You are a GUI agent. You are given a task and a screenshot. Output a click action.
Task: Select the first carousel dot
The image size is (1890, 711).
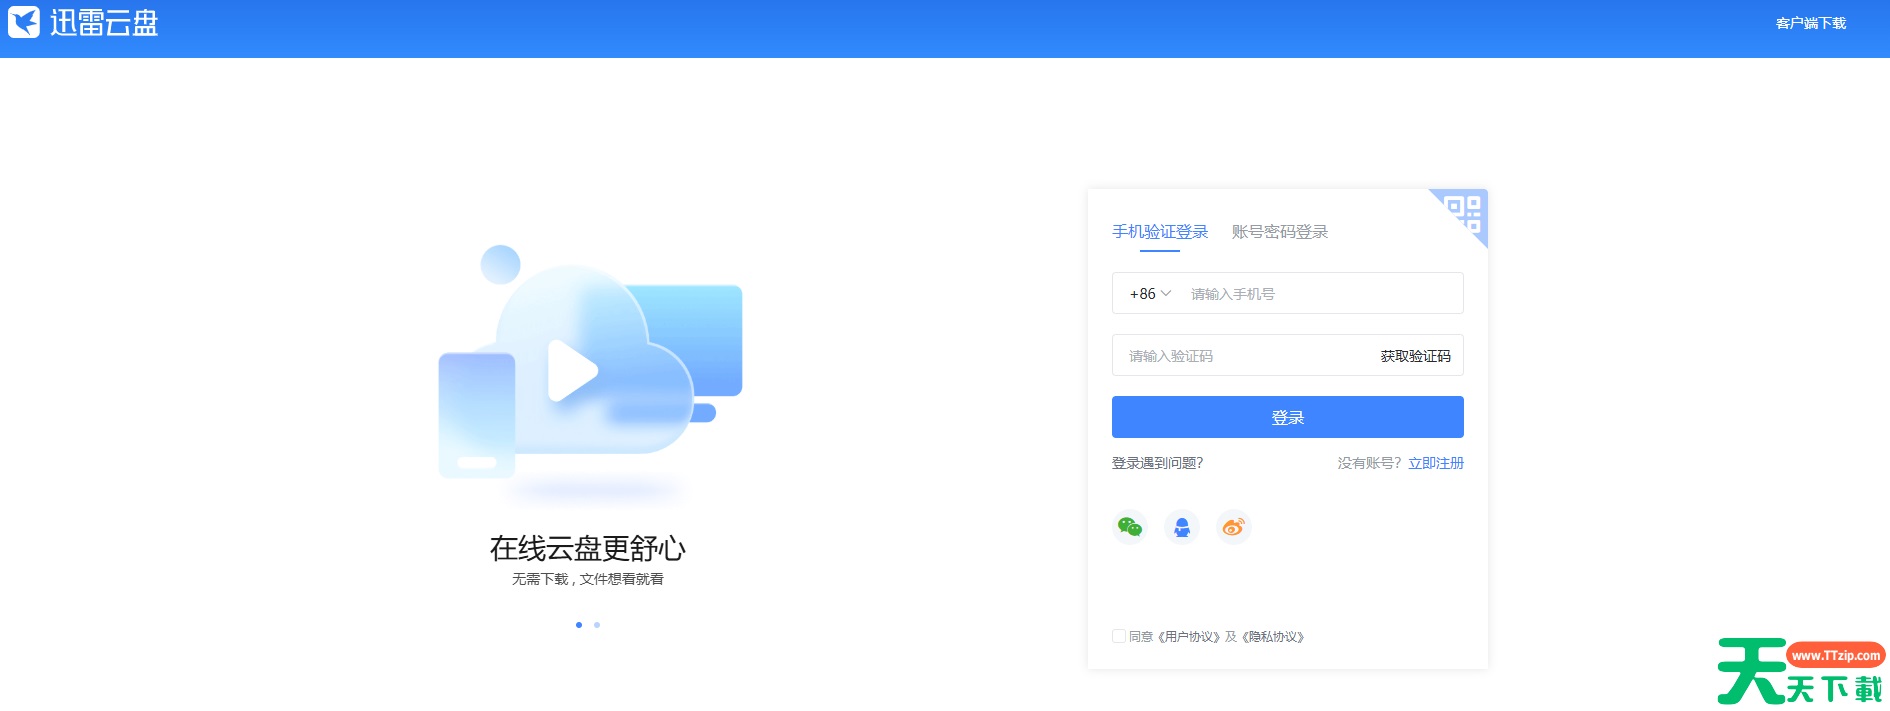pyautogui.click(x=579, y=625)
